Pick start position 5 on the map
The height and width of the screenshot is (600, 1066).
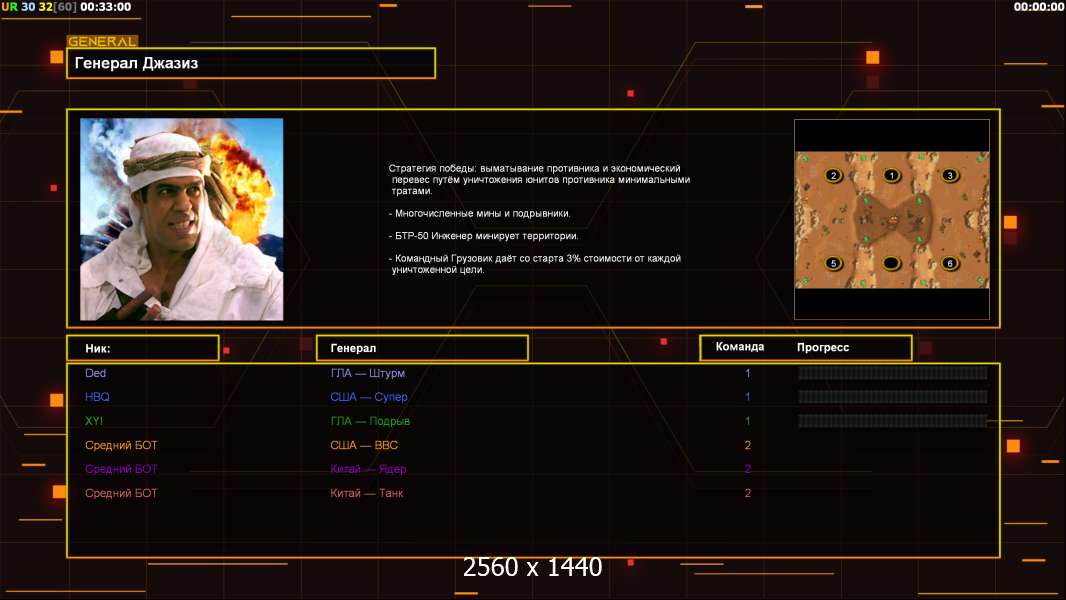coord(833,264)
